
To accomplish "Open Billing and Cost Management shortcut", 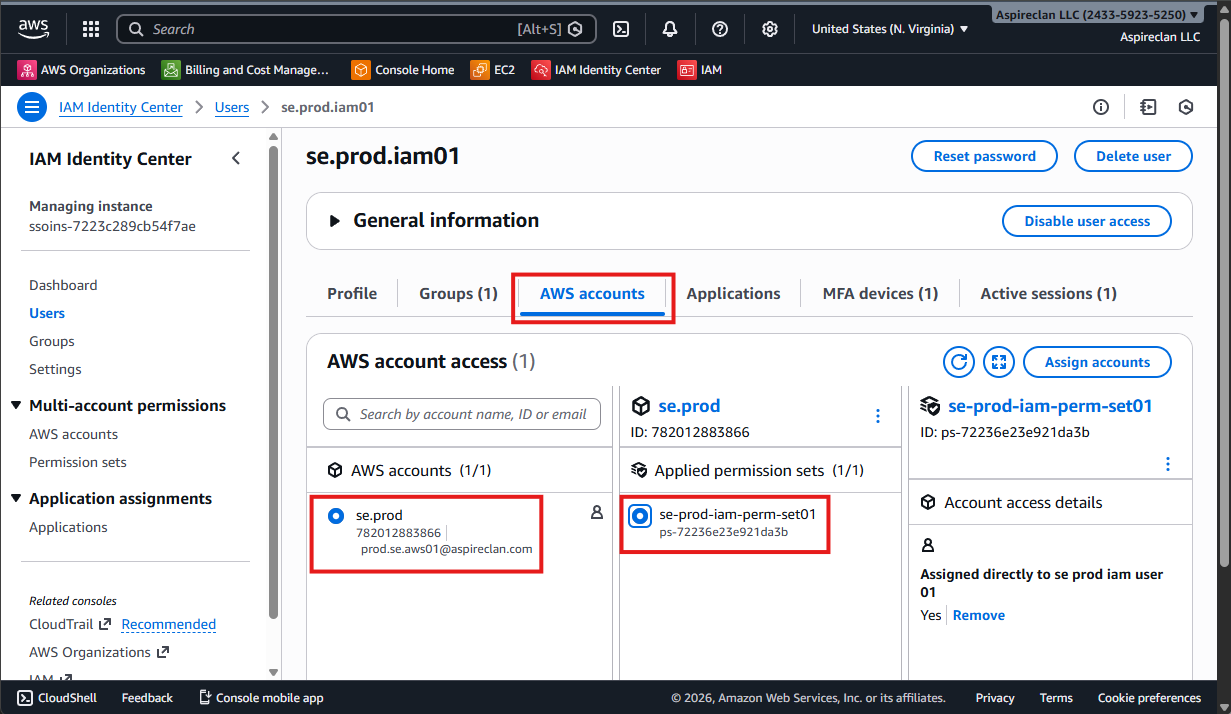I will pyautogui.click(x=246, y=70).
